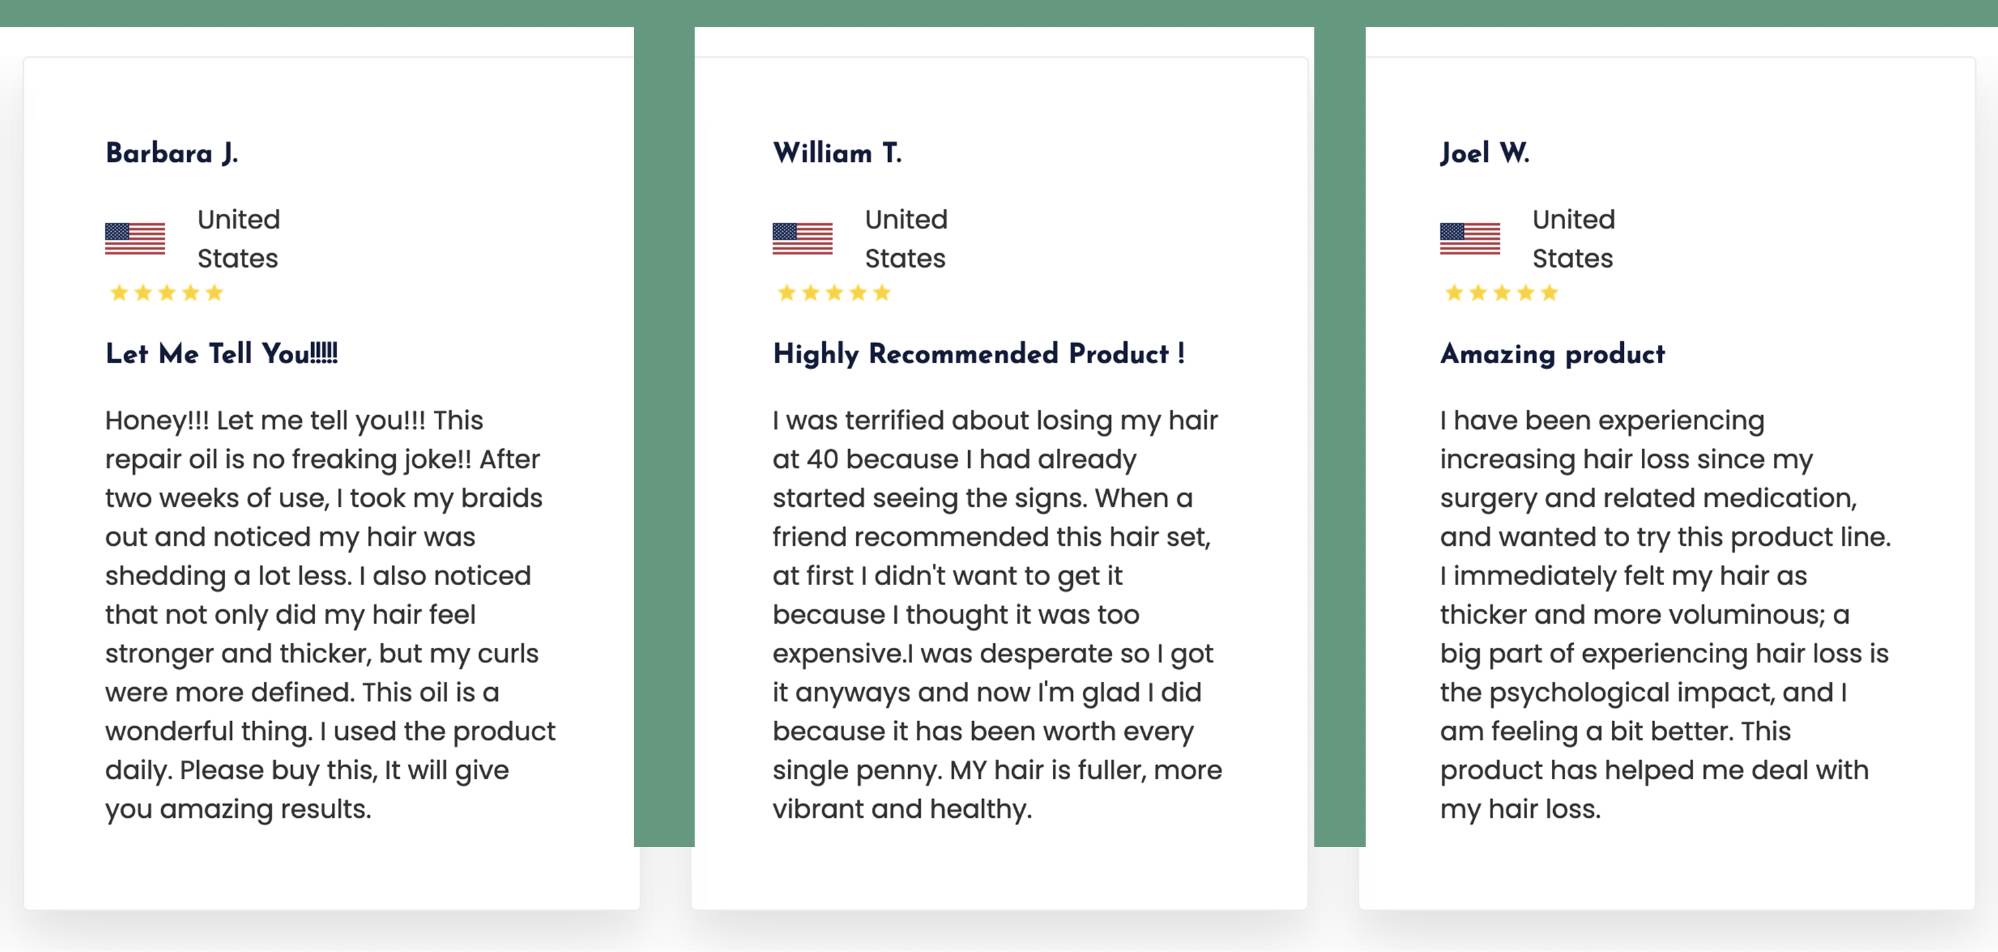Click the US flag in William T.'s review
Viewport: 1998px width, 952px height.
pos(802,239)
